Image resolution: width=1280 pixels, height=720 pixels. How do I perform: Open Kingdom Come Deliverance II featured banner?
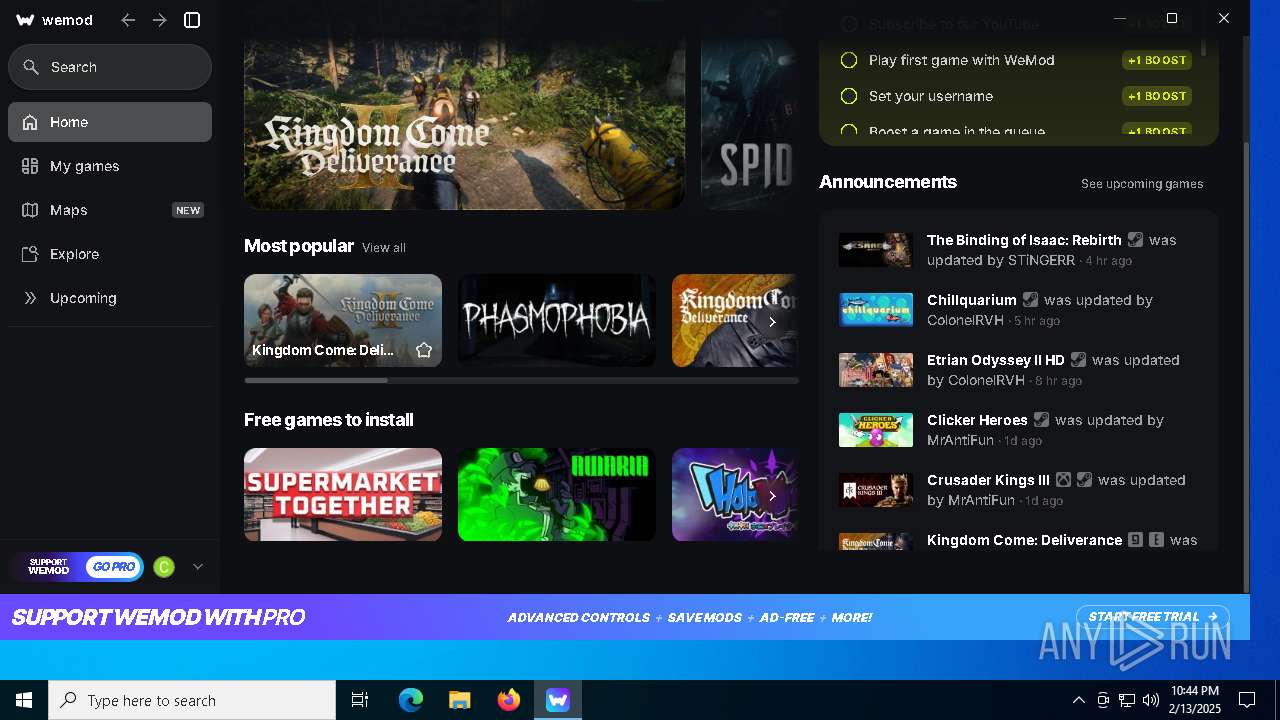[465, 124]
